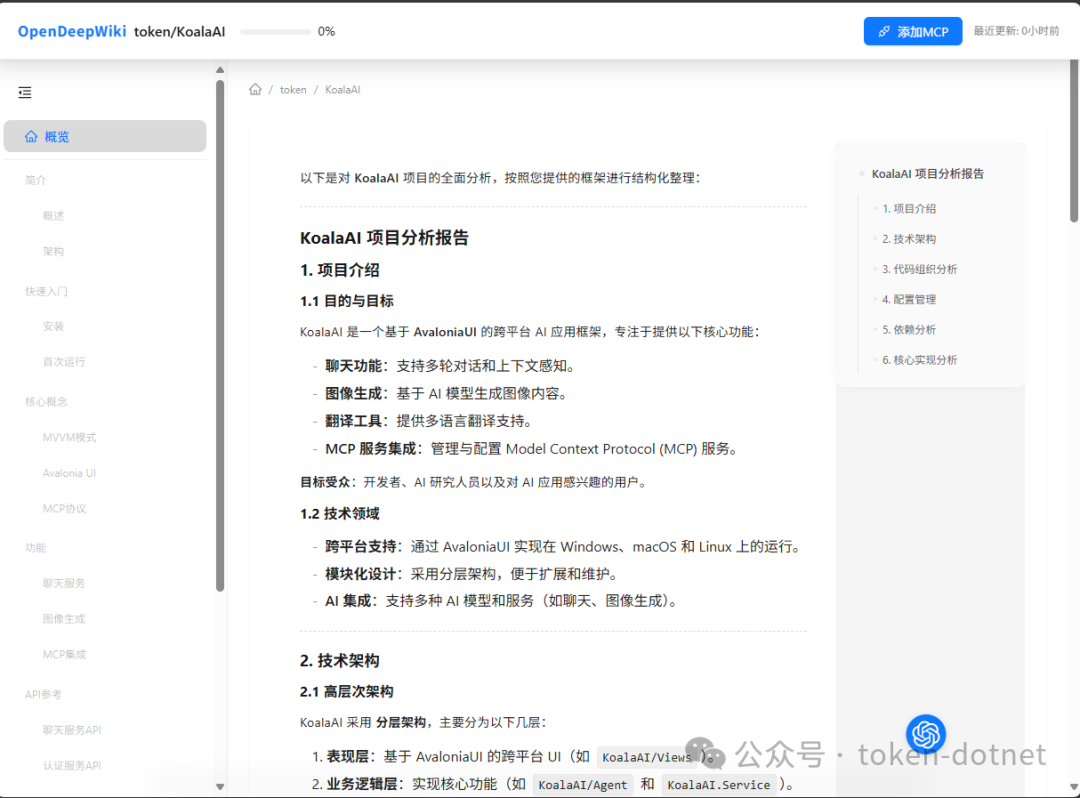Click KoalaAI in the breadcrumb
The height and width of the screenshot is (798, 1080).
342,90
